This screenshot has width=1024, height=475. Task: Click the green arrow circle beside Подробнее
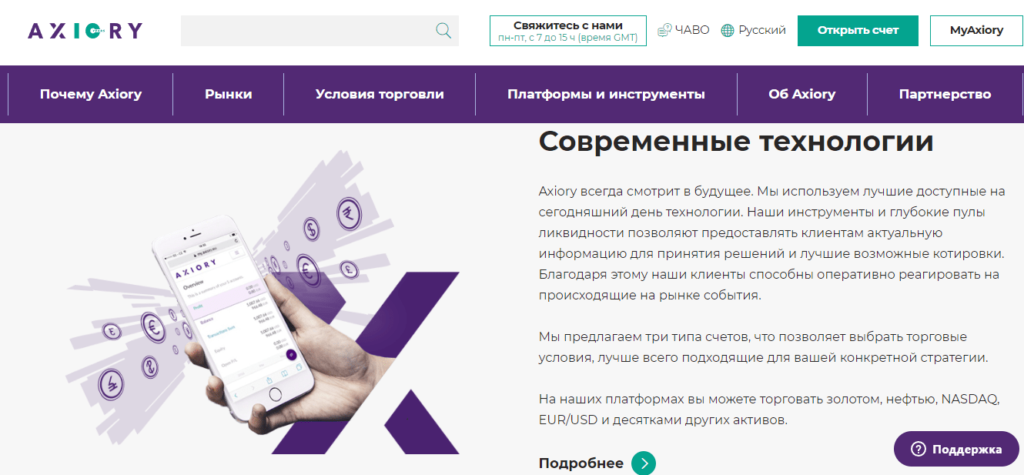(x=643, y=463)
